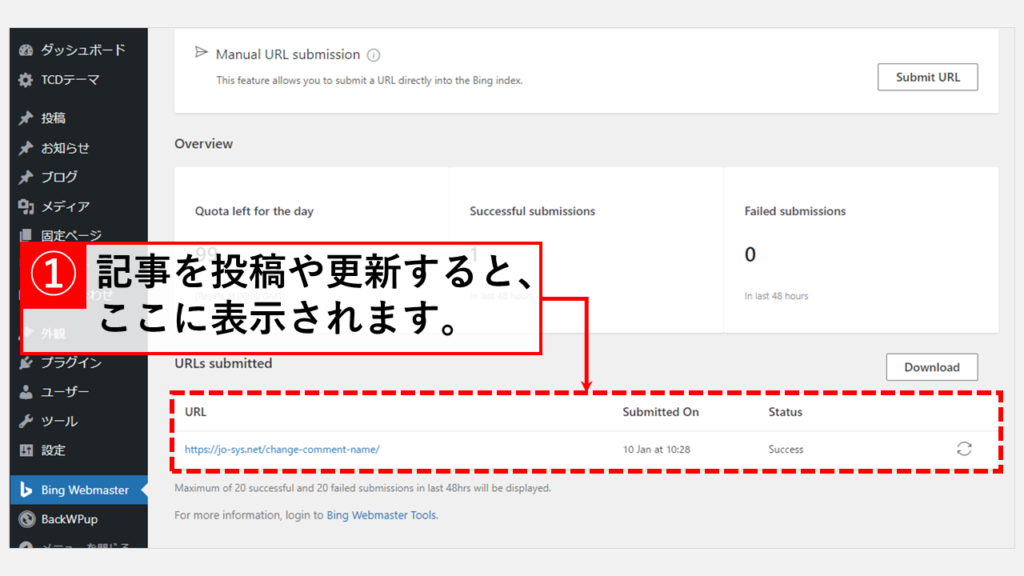Open the submitted change-comment-name URL link
The image size is (1024, 576).
point(282,450)
